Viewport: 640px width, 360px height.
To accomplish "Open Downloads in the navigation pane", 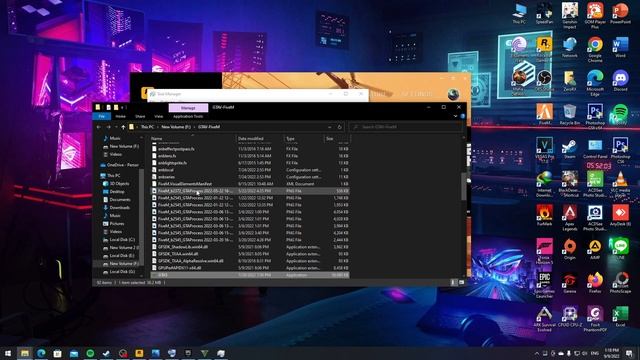I will pyautogui.click(x=116, y=208).
